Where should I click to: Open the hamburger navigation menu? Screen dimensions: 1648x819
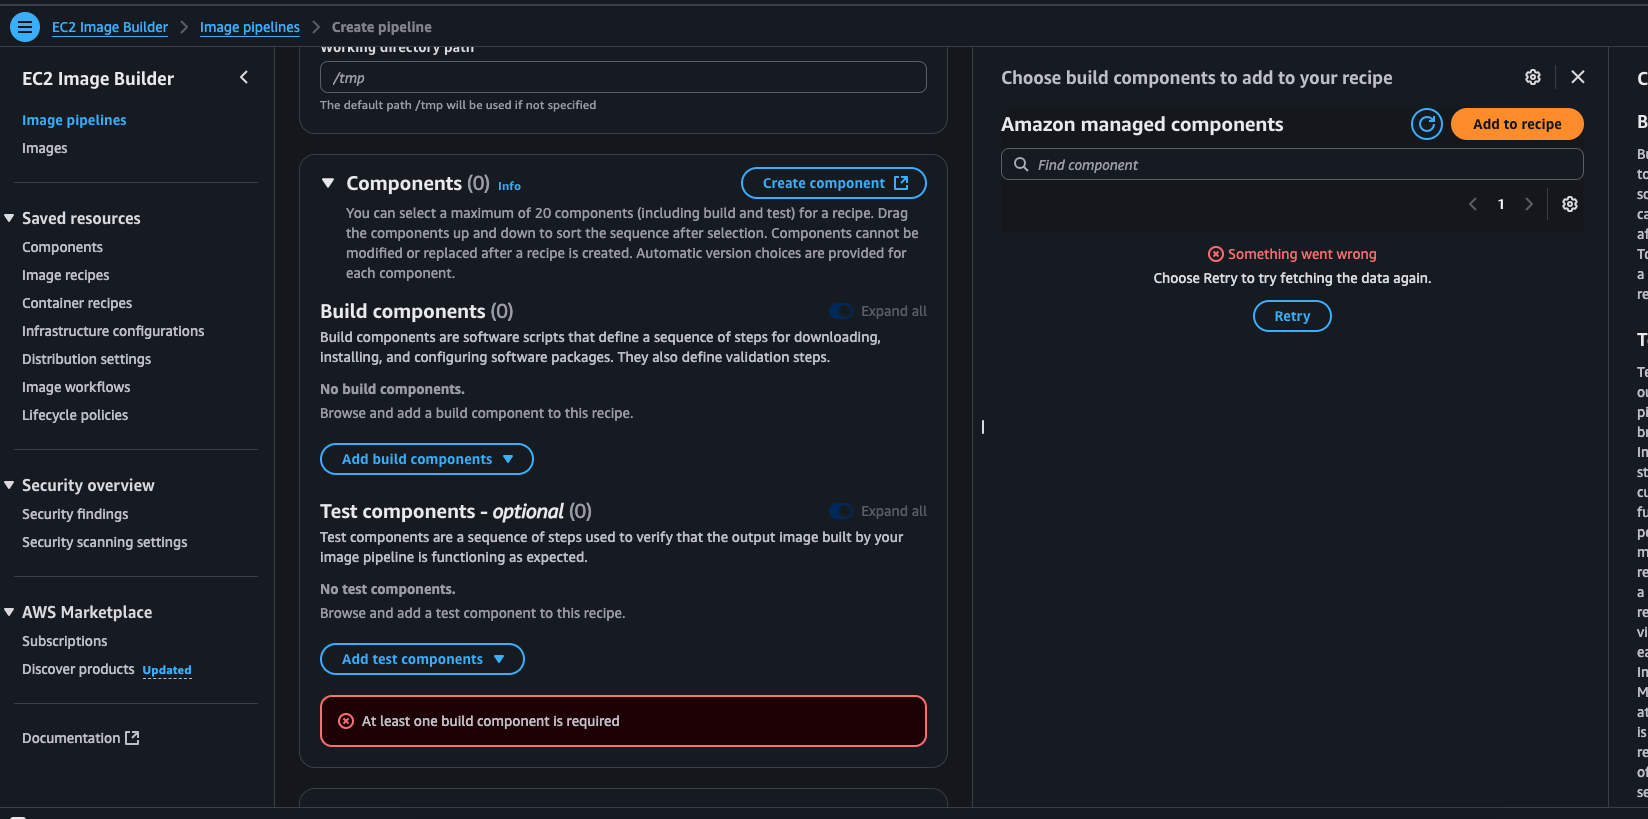click(x=25, y=27)
